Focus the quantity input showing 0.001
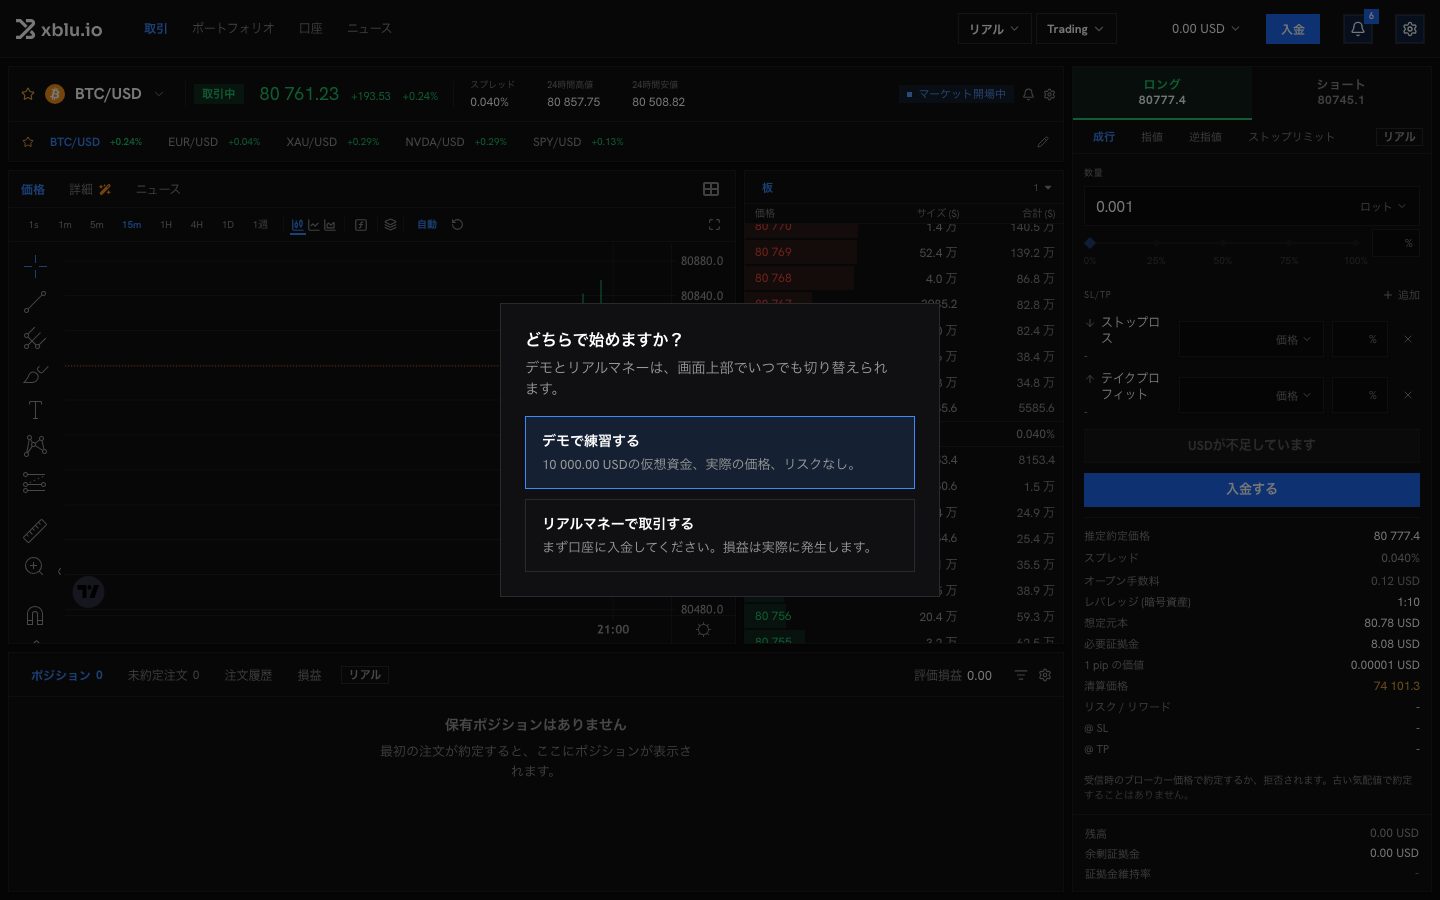Screen dimensions: 1440x900 (1218, 207)
